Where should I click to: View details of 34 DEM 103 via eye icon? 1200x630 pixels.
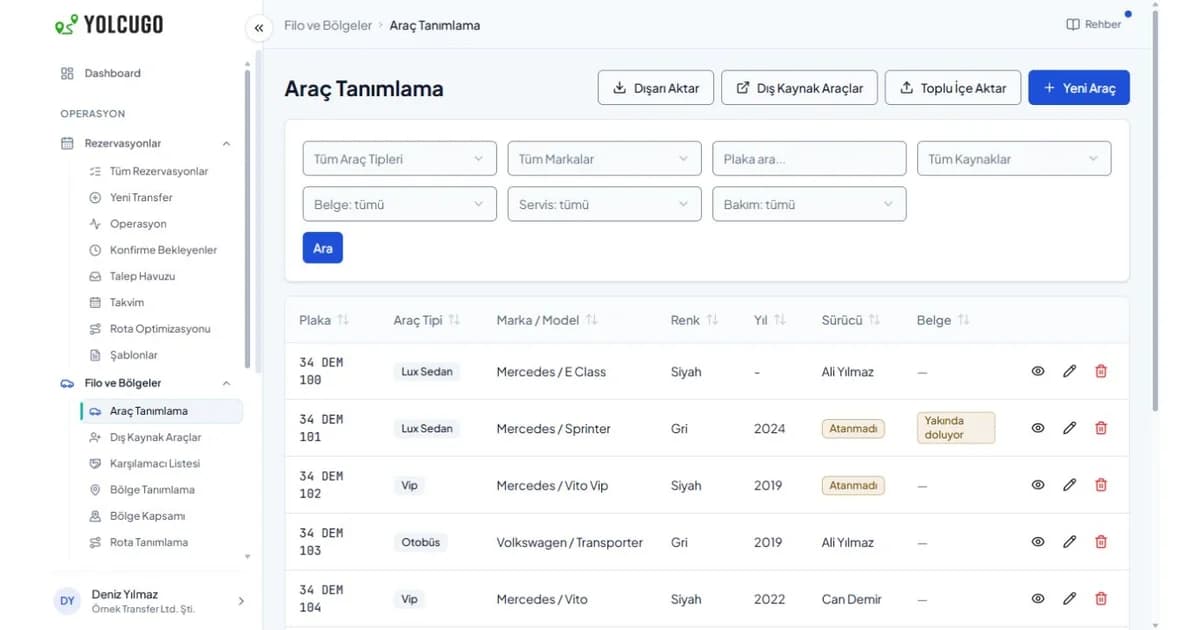click(x=1038, y=542)
